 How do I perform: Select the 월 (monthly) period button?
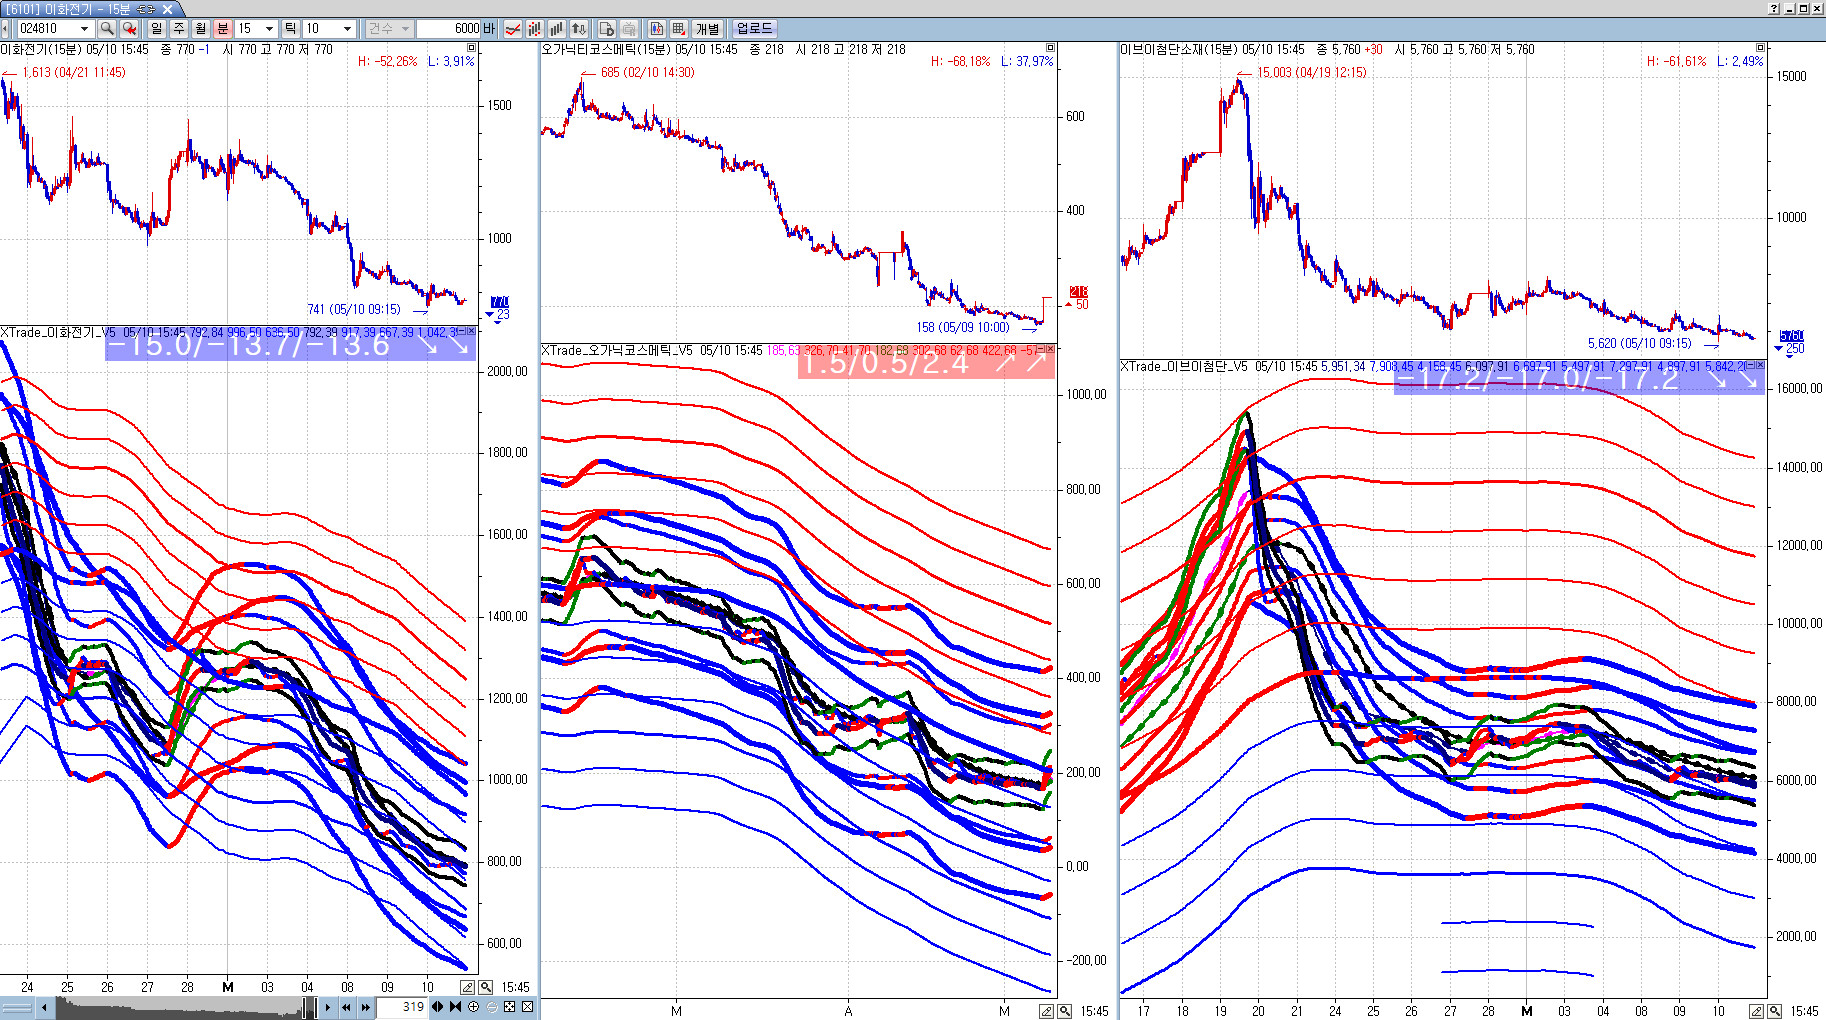point(201,29)
